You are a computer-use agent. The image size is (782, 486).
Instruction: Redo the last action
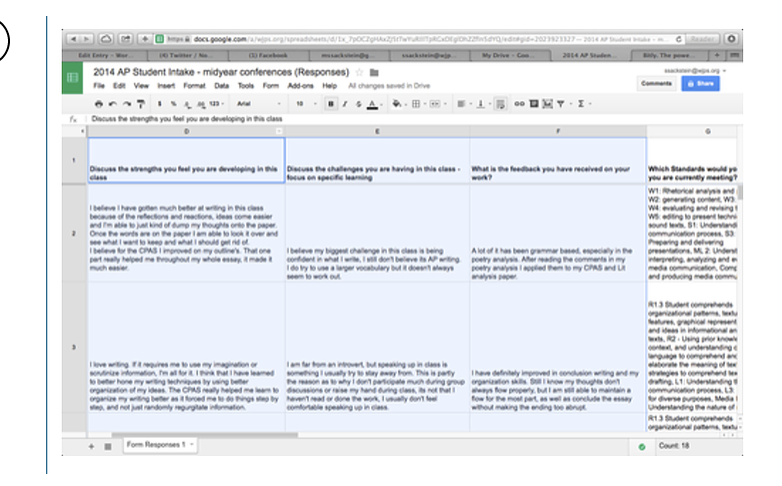tap(127, 104)
